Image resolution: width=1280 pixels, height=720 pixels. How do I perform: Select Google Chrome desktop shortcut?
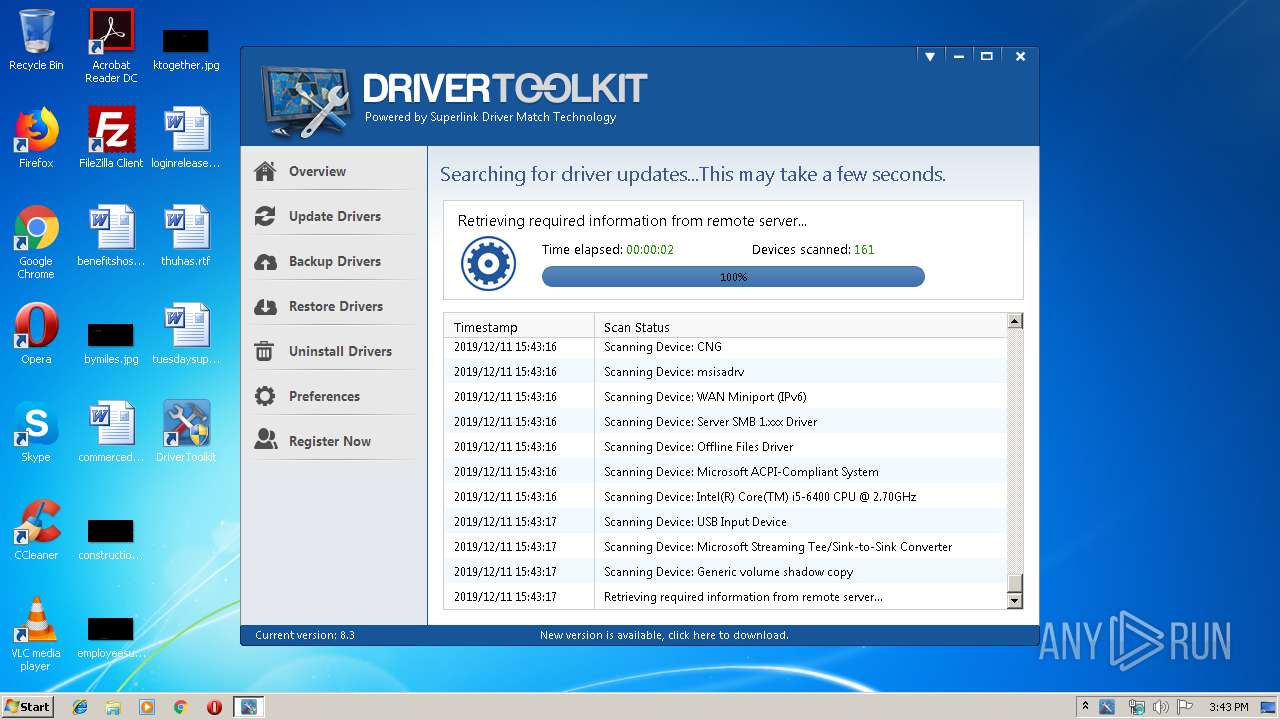[x=36, y=242]
